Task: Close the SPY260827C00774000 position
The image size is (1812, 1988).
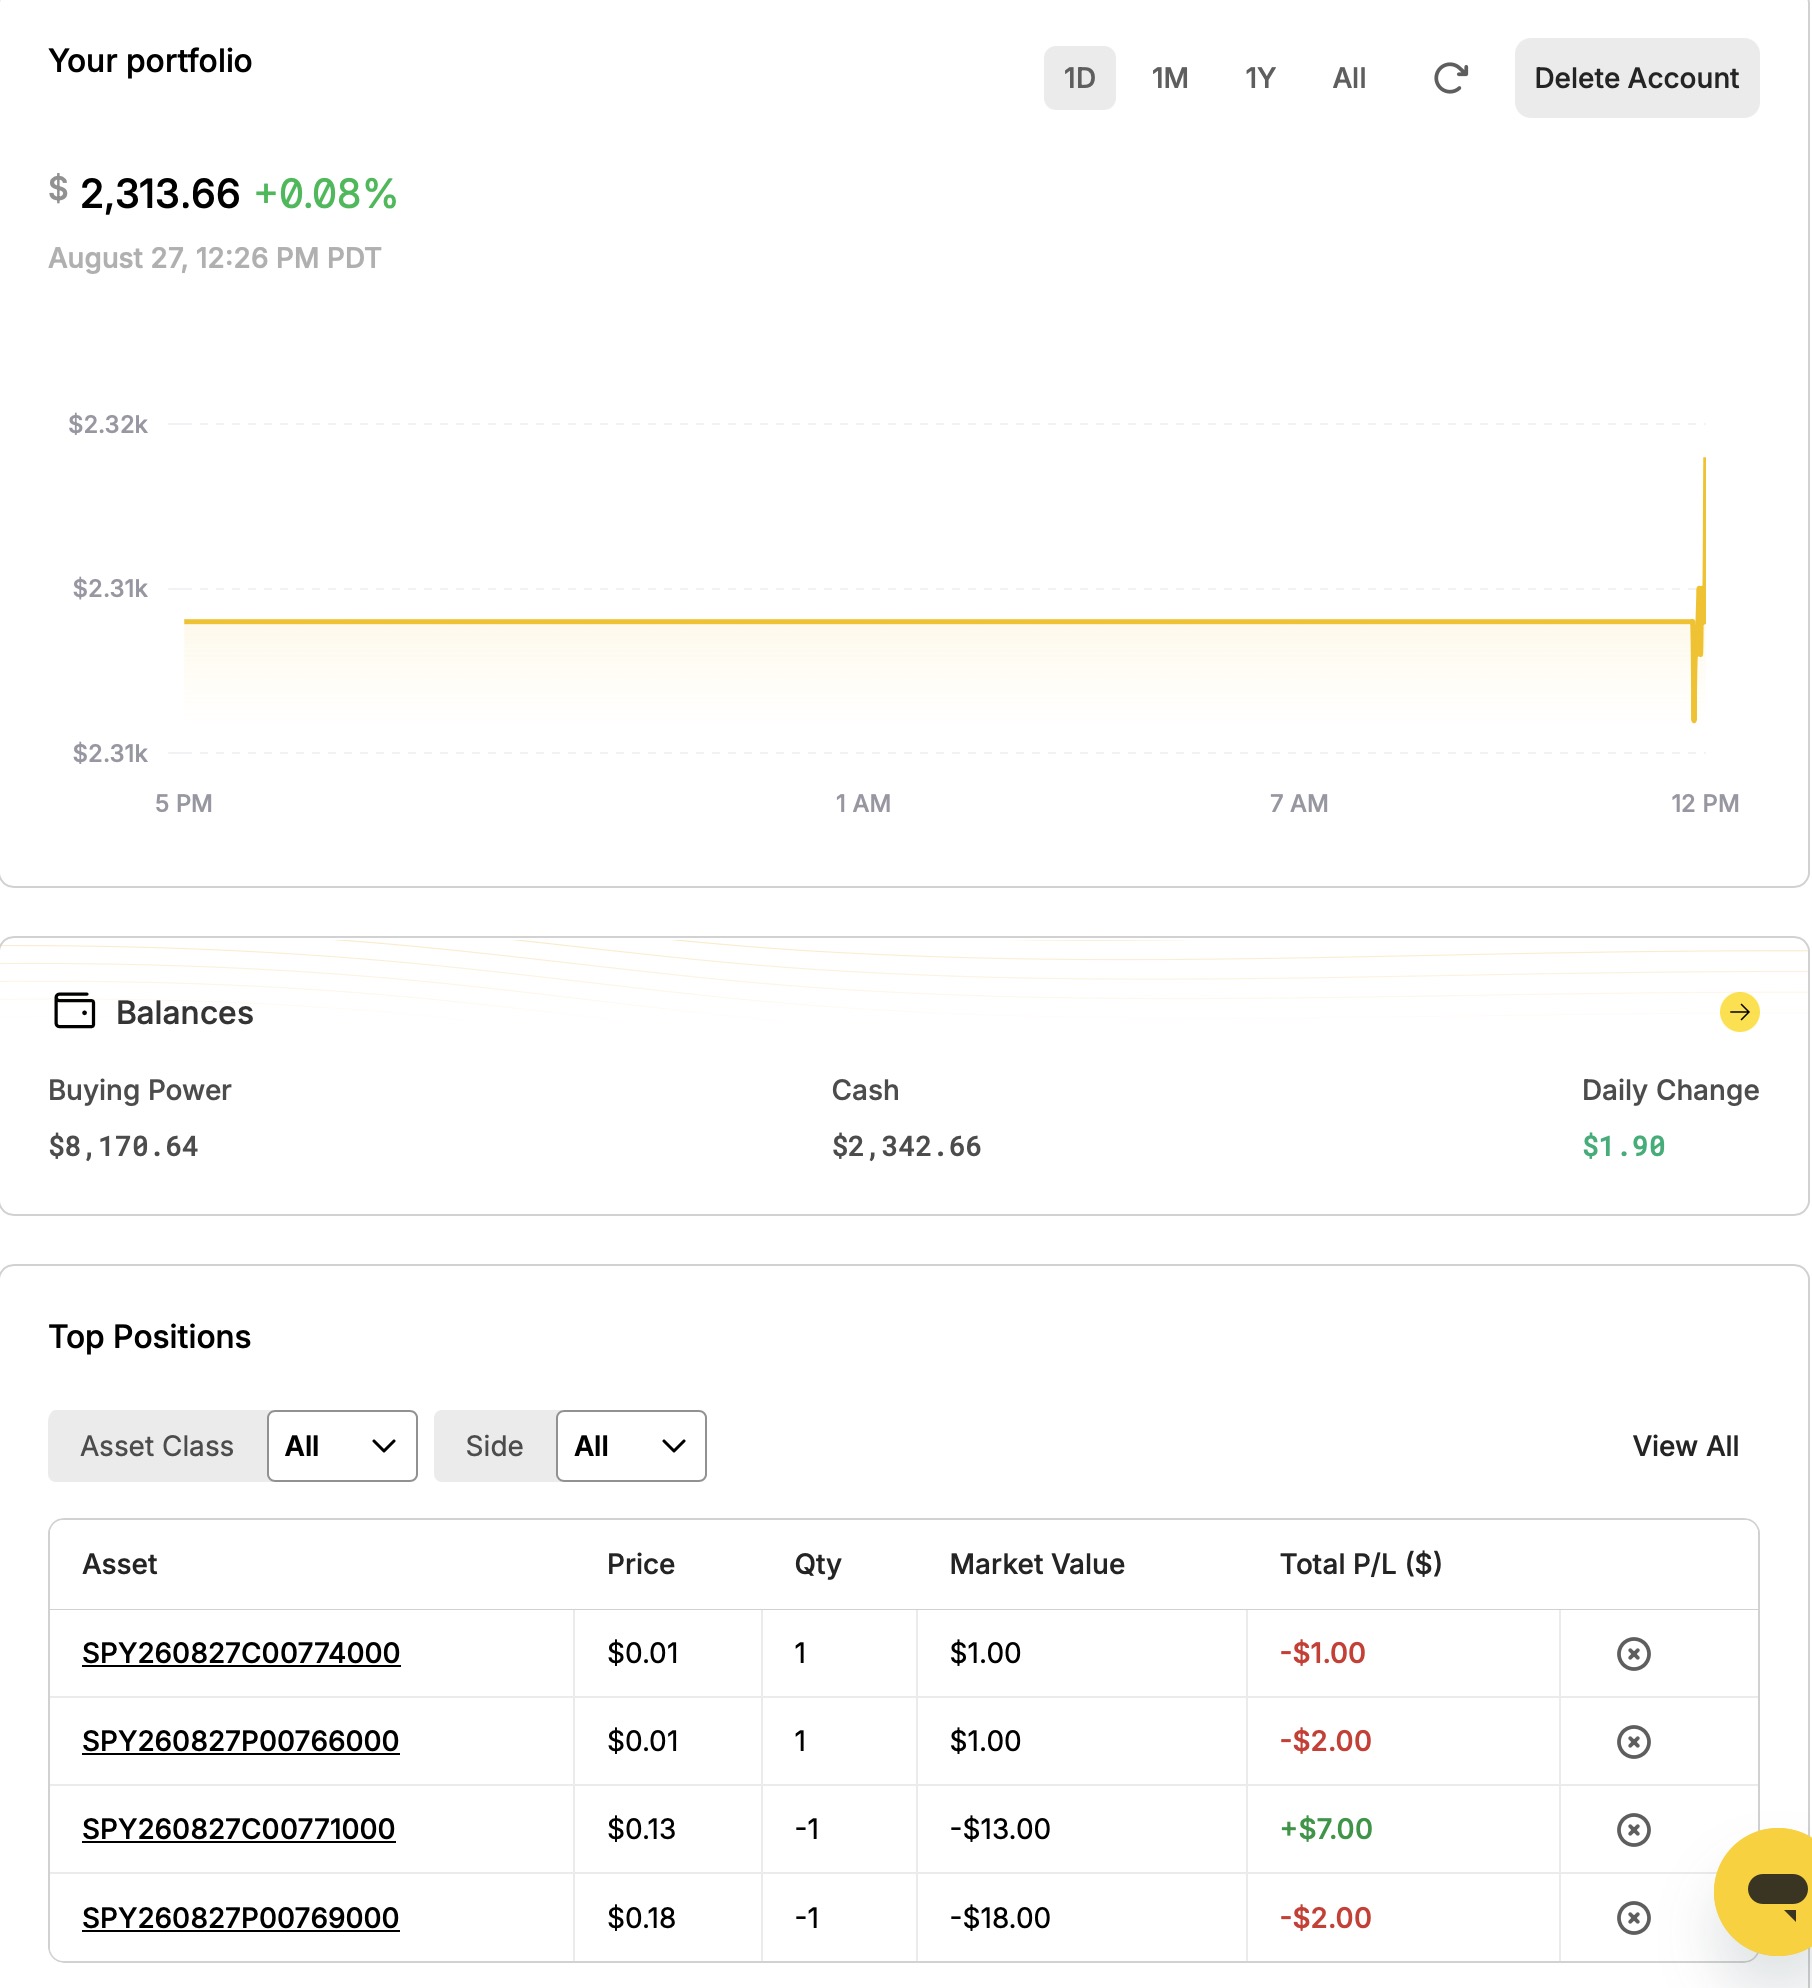Action: (x=1633, y=1653)
